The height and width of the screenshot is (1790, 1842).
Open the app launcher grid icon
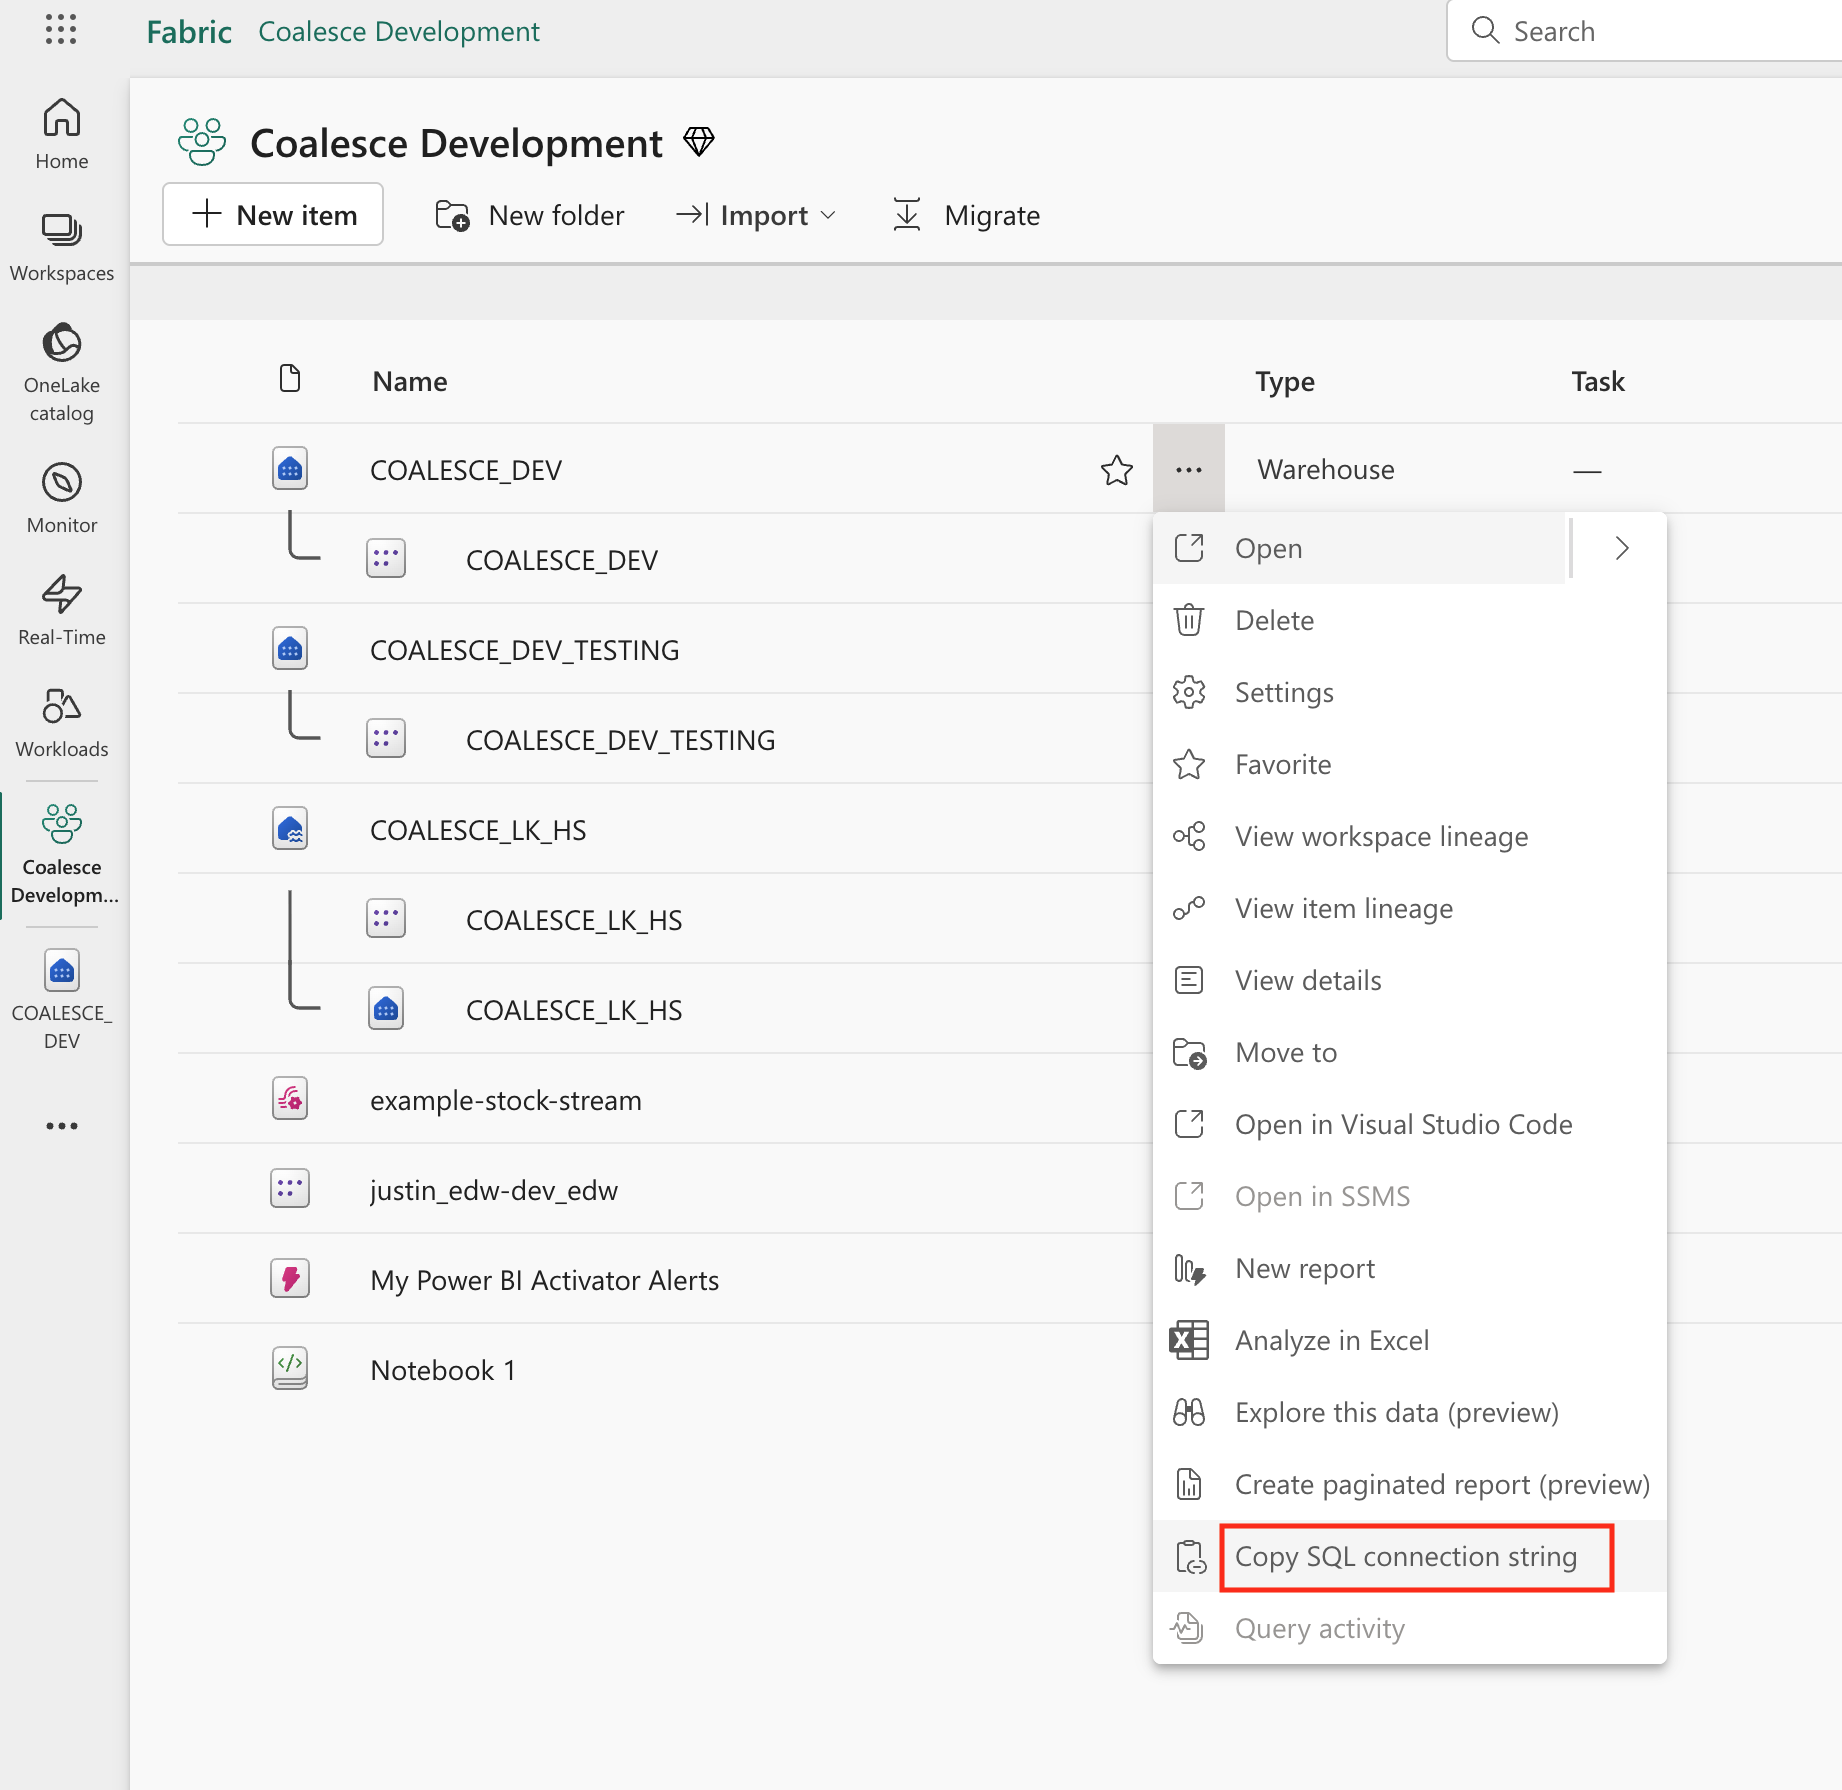[x=61, y=30]
